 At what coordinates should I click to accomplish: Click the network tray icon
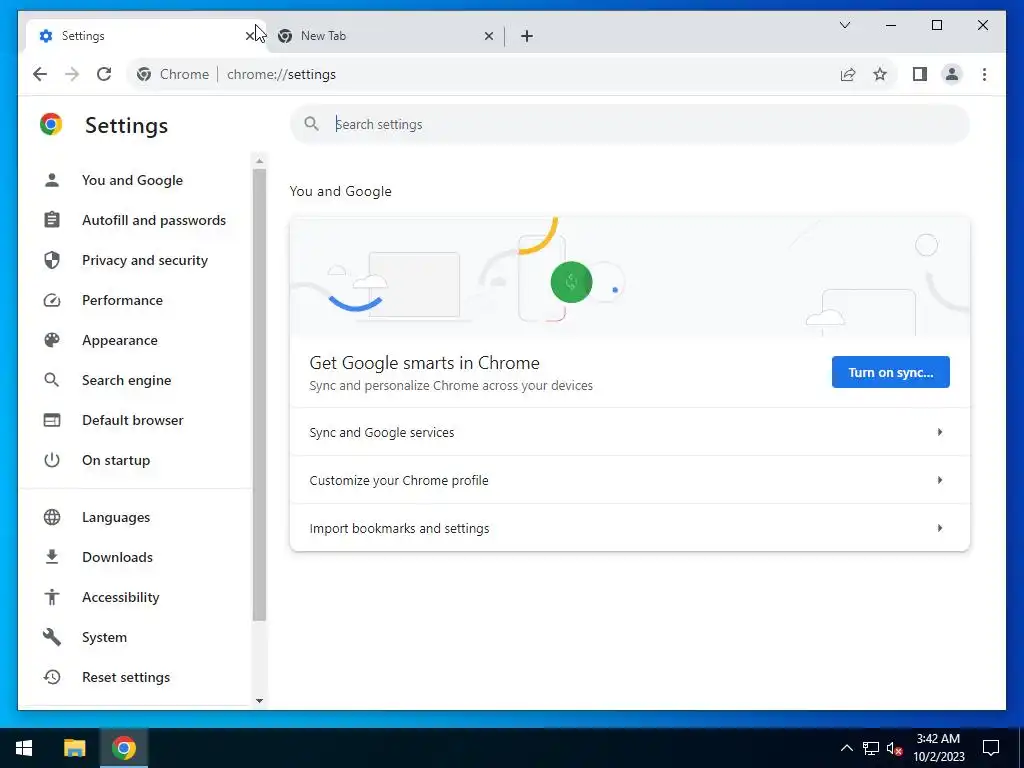[871, 748]
